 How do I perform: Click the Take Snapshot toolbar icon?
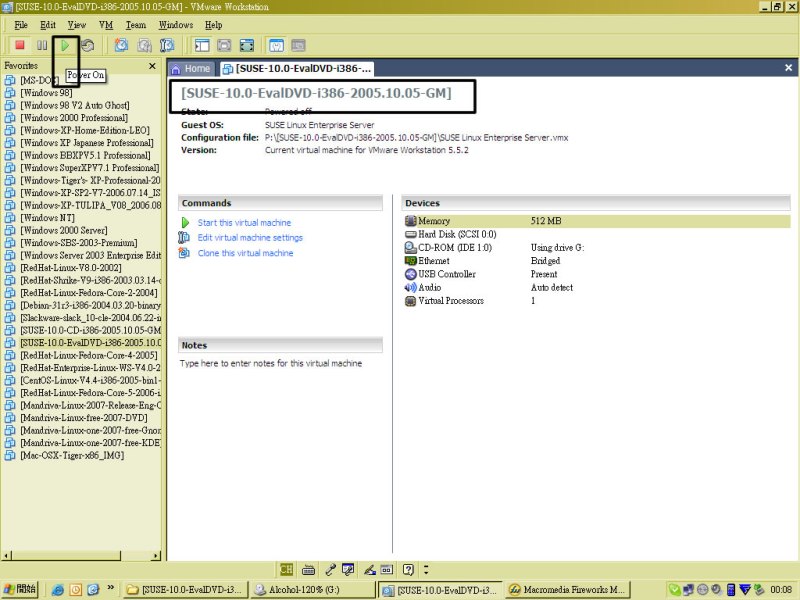[121, 45]
